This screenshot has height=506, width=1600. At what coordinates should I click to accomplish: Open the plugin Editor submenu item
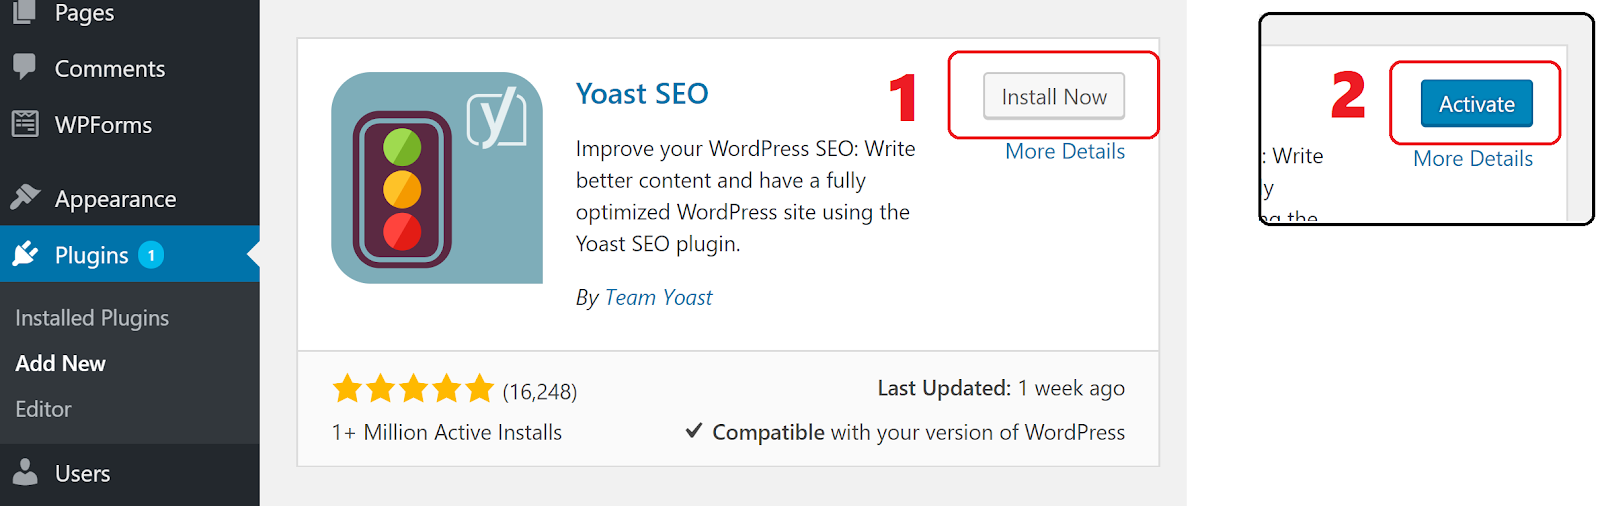pyautogui.click(x=44, y=409)
